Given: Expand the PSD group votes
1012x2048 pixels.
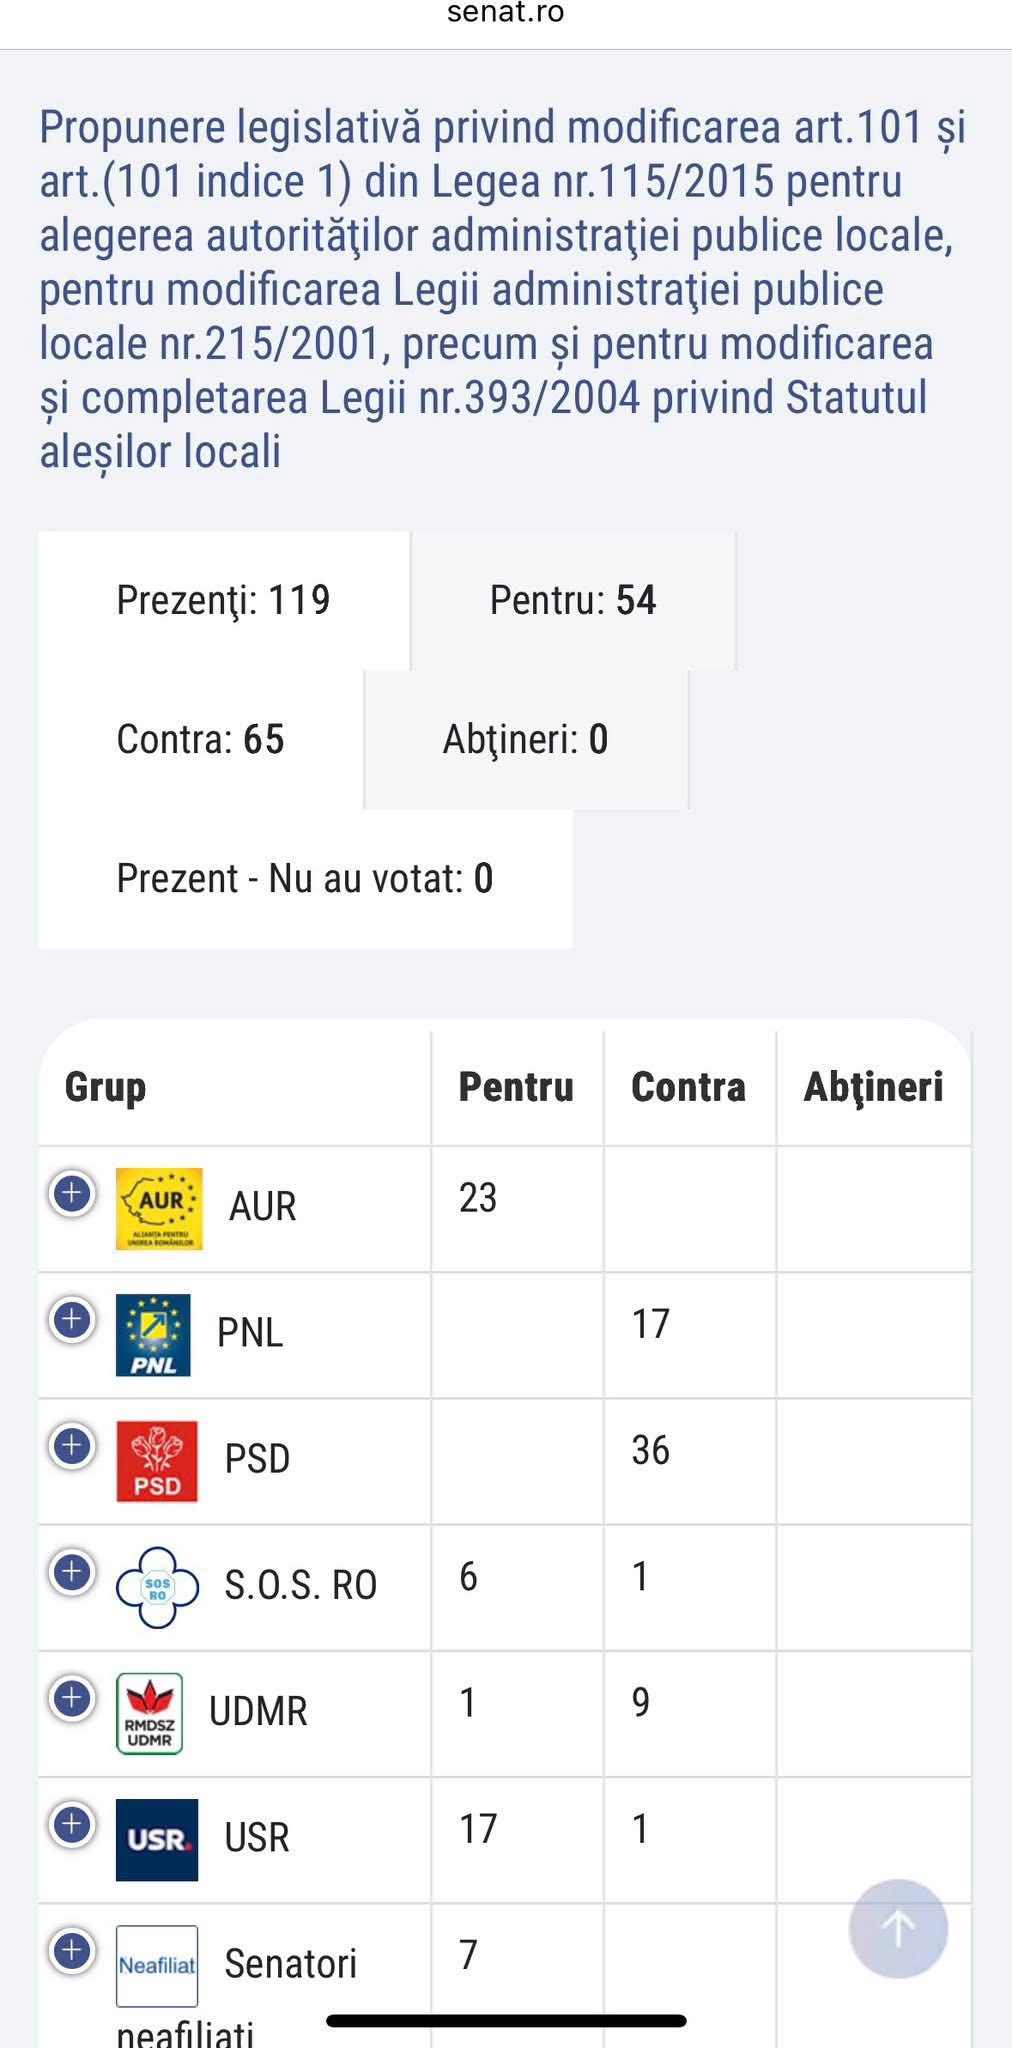Looking at the screenshot, I should (x=72, y=1445).
